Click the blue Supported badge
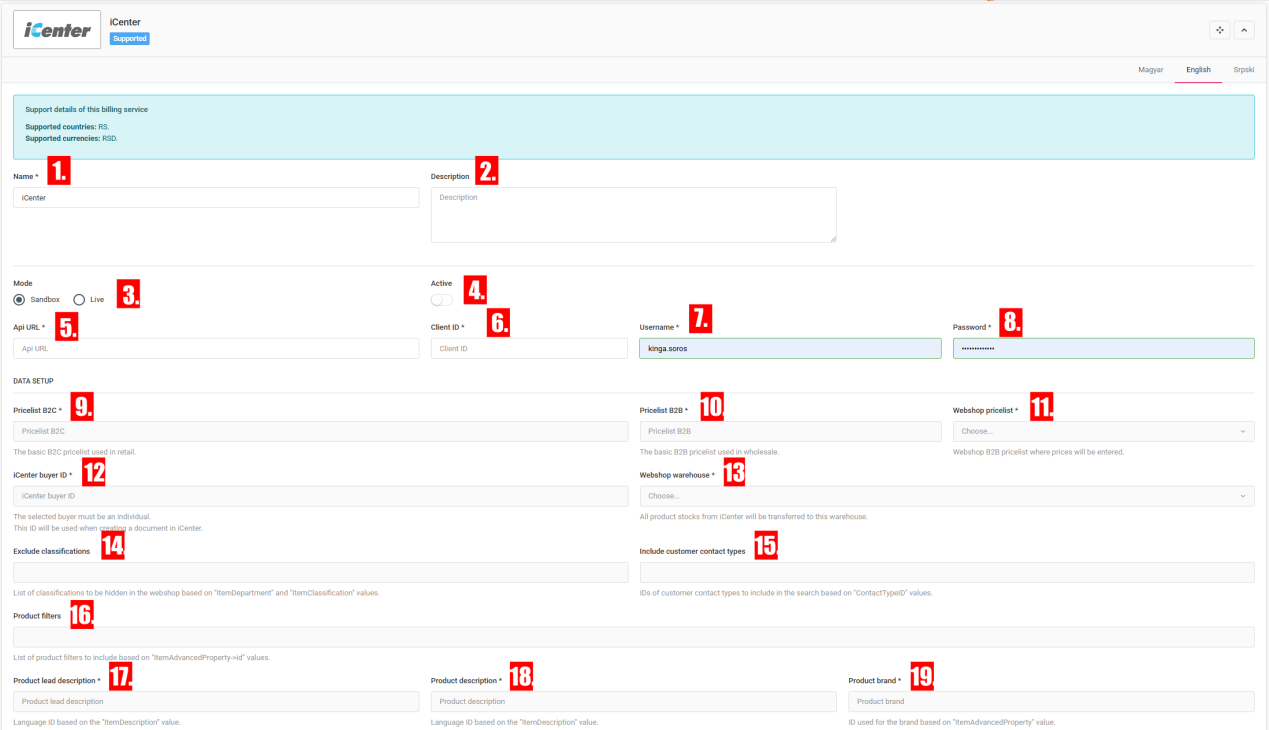The image size is (1269, 730). 130,39
